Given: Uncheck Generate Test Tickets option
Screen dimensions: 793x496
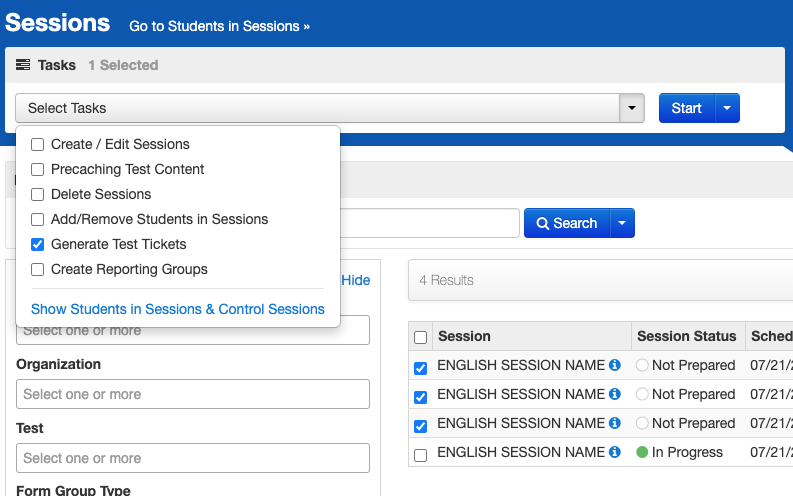Looking at the screenshot, I should [x=38, y=244].
